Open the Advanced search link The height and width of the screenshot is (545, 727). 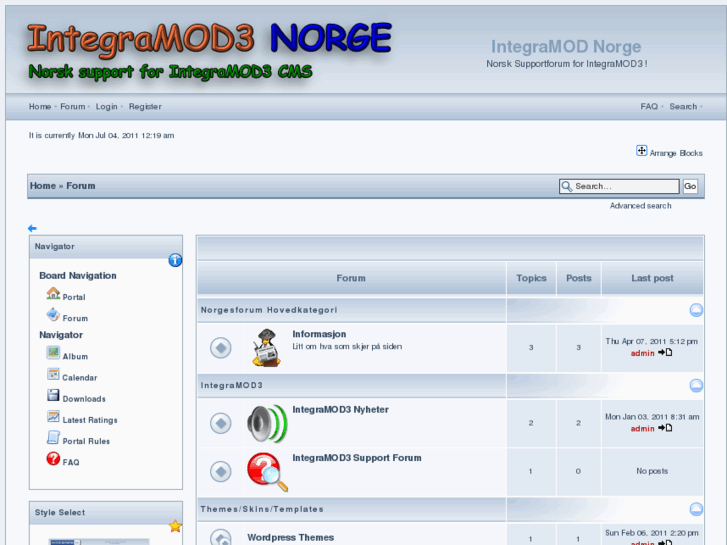[x=640, y=206]
